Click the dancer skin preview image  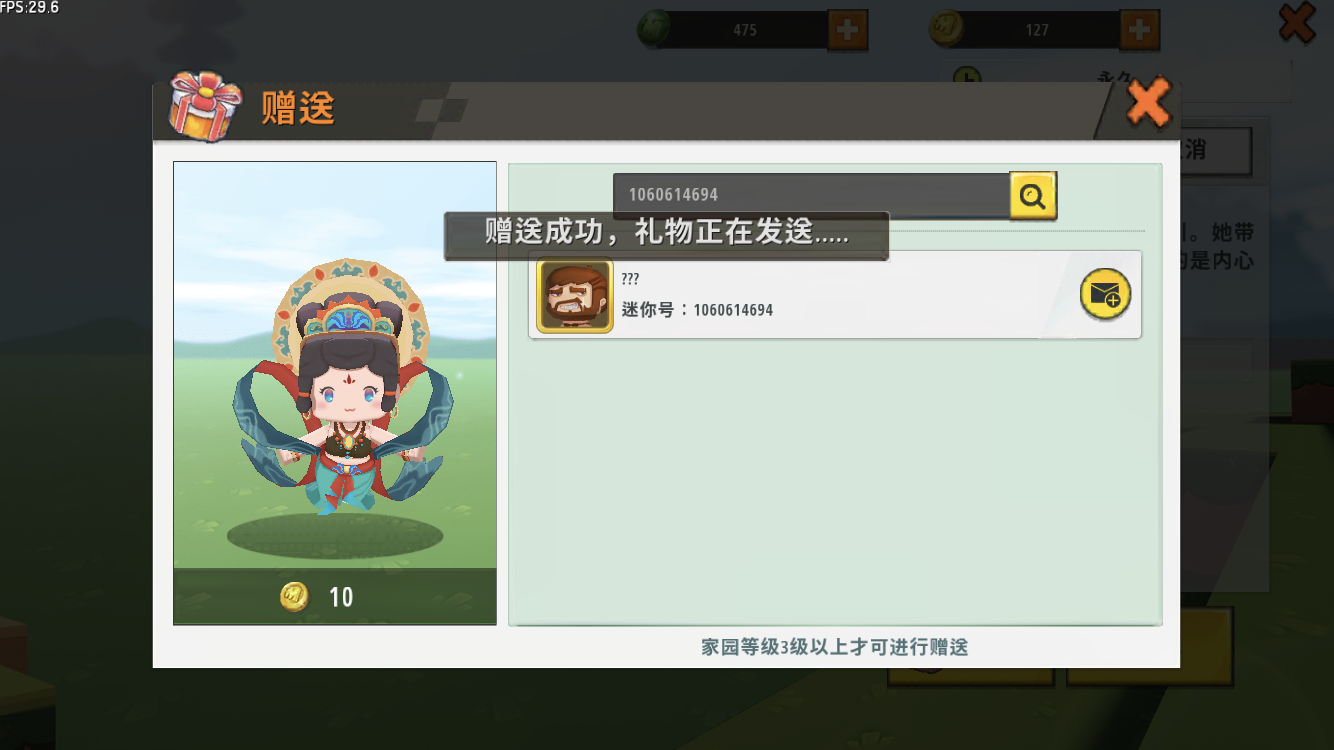(x=335, y=365)
